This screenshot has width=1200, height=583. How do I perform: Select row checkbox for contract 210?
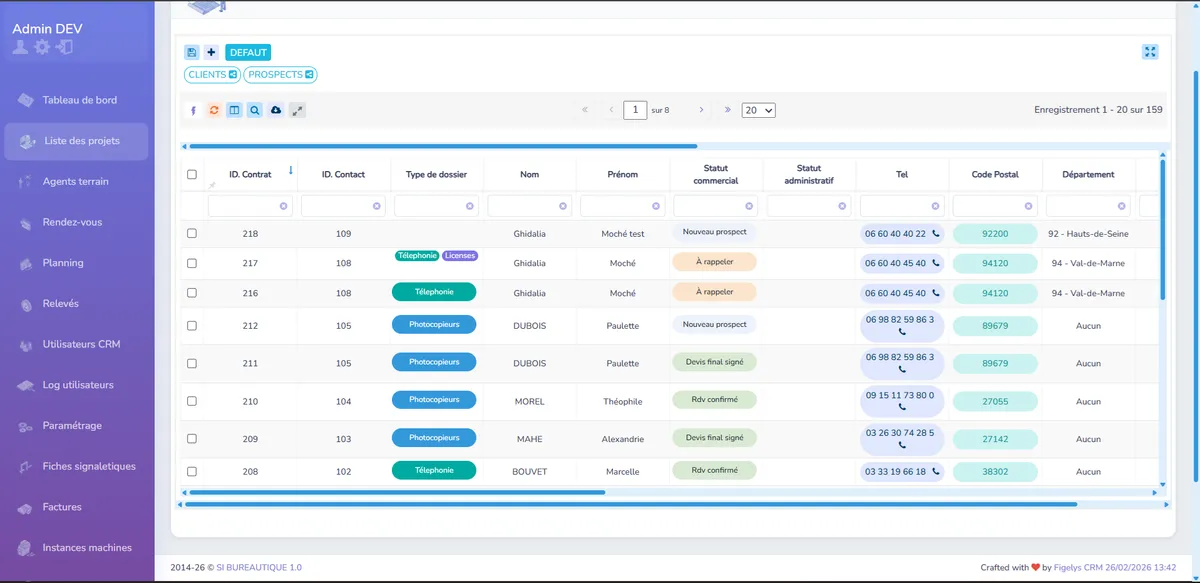point(192,402)
